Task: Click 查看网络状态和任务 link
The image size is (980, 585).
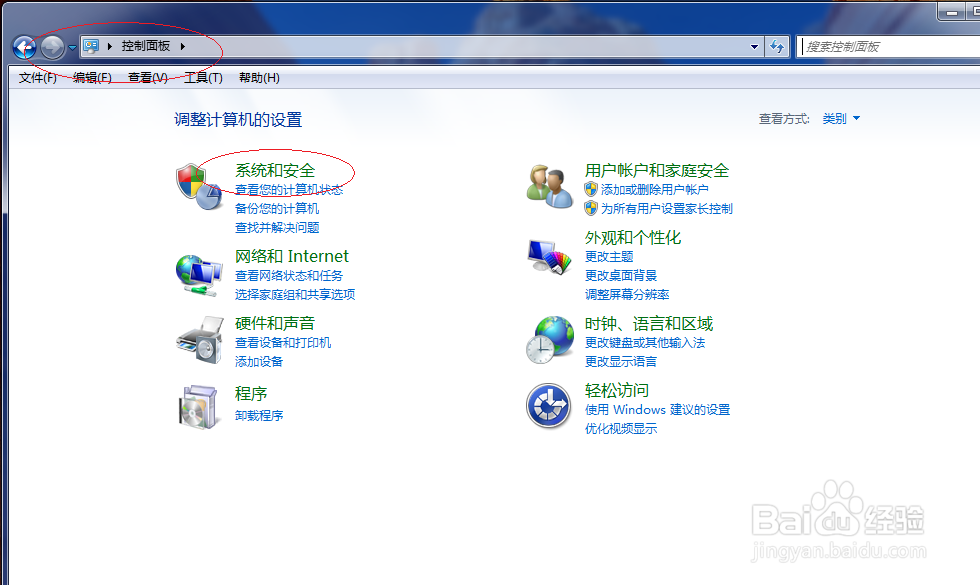Action: click(289, 276)
